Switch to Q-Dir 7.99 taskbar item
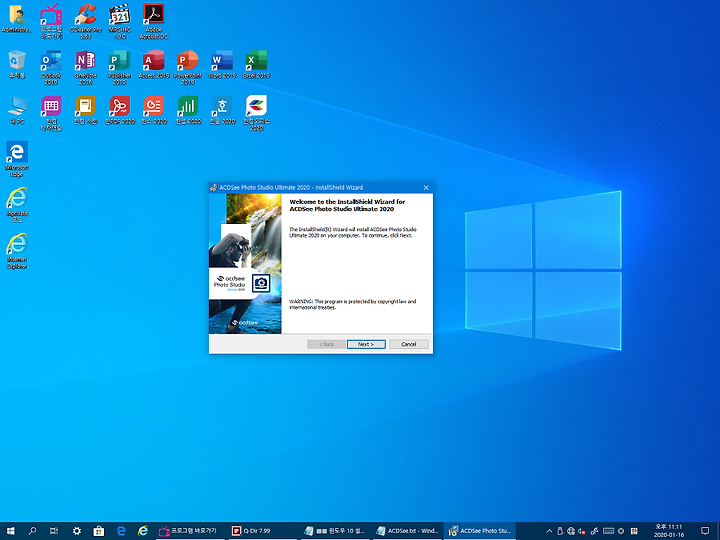The image size is (720, 540). 263,531
